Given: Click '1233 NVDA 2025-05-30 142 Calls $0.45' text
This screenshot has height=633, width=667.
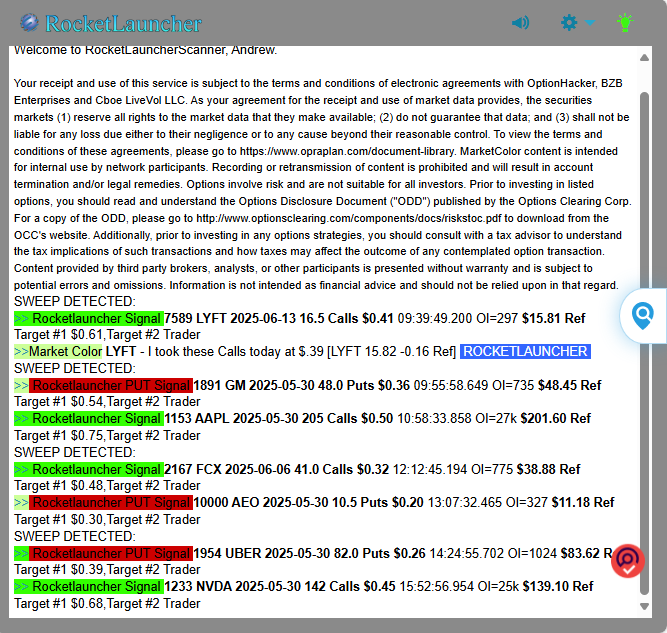Looking at the screenshot, I should [x=280, y=587].
